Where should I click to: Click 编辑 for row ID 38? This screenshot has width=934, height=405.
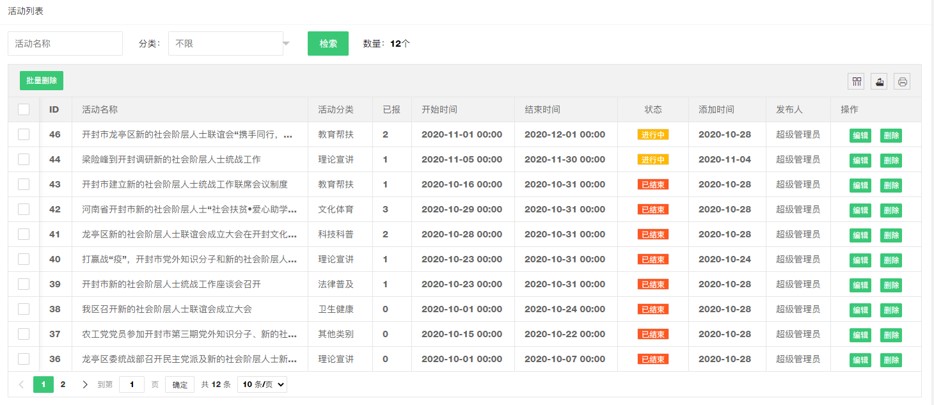click(x=860, y=310)
